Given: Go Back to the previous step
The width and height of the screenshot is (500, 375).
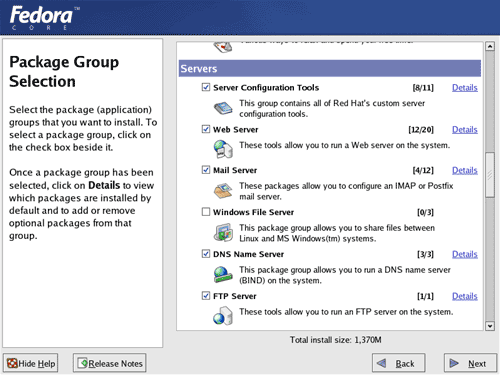Looking at the screenshot, I should tap(398, 363).
